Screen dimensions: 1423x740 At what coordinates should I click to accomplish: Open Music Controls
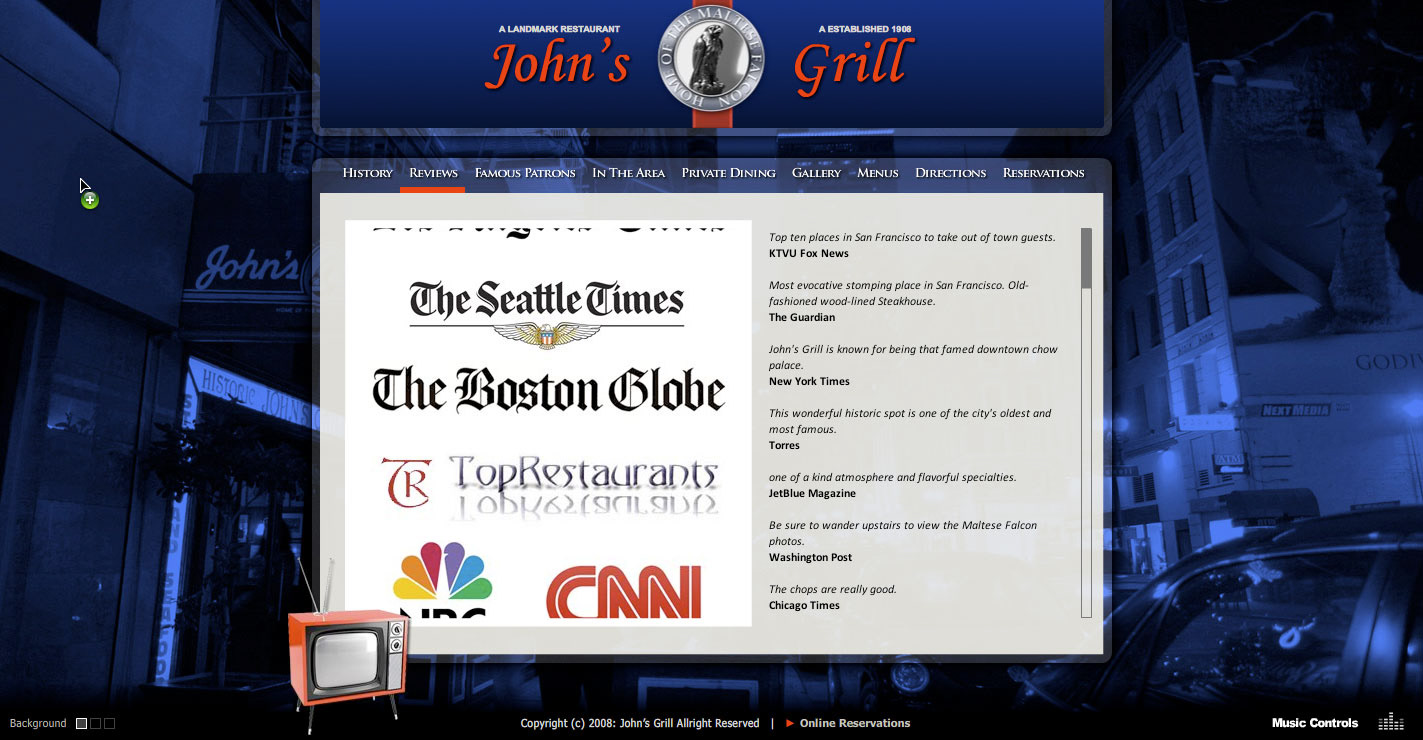pos(1315,723)
